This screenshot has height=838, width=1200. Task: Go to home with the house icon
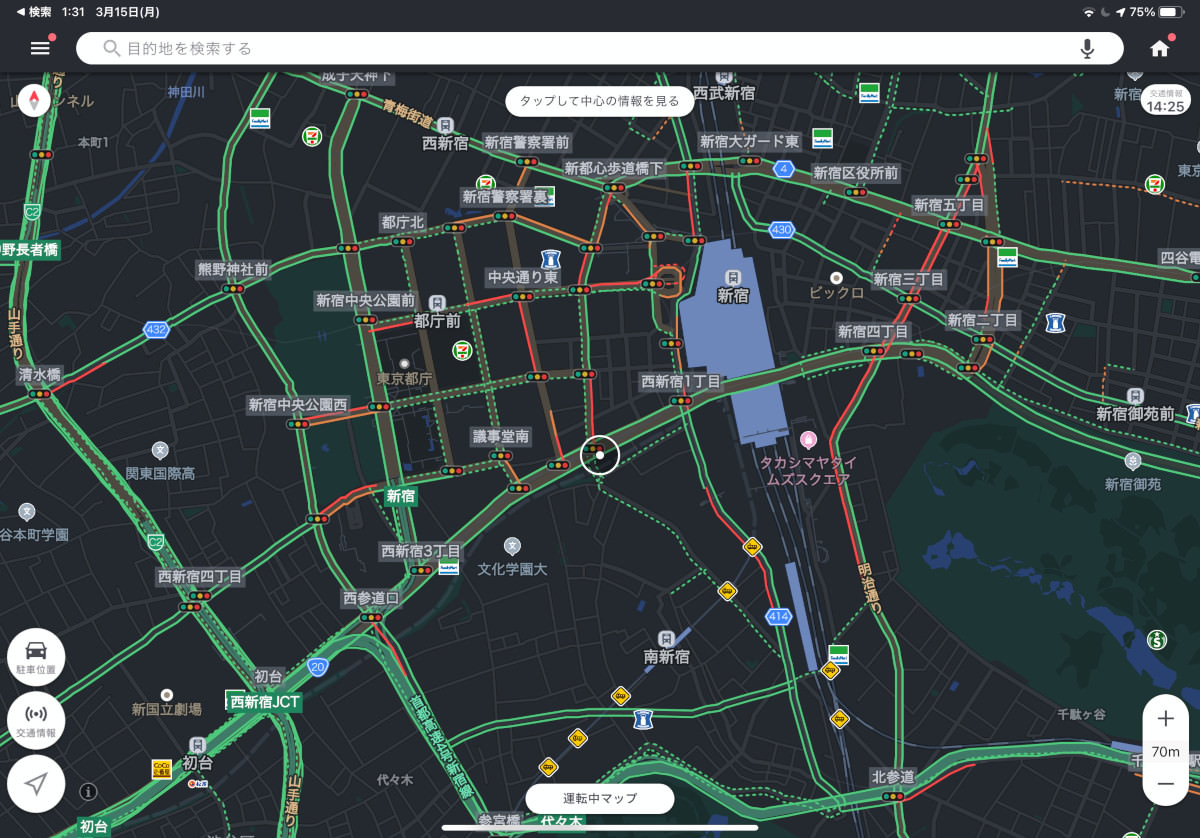click(x=1160, y=48)
